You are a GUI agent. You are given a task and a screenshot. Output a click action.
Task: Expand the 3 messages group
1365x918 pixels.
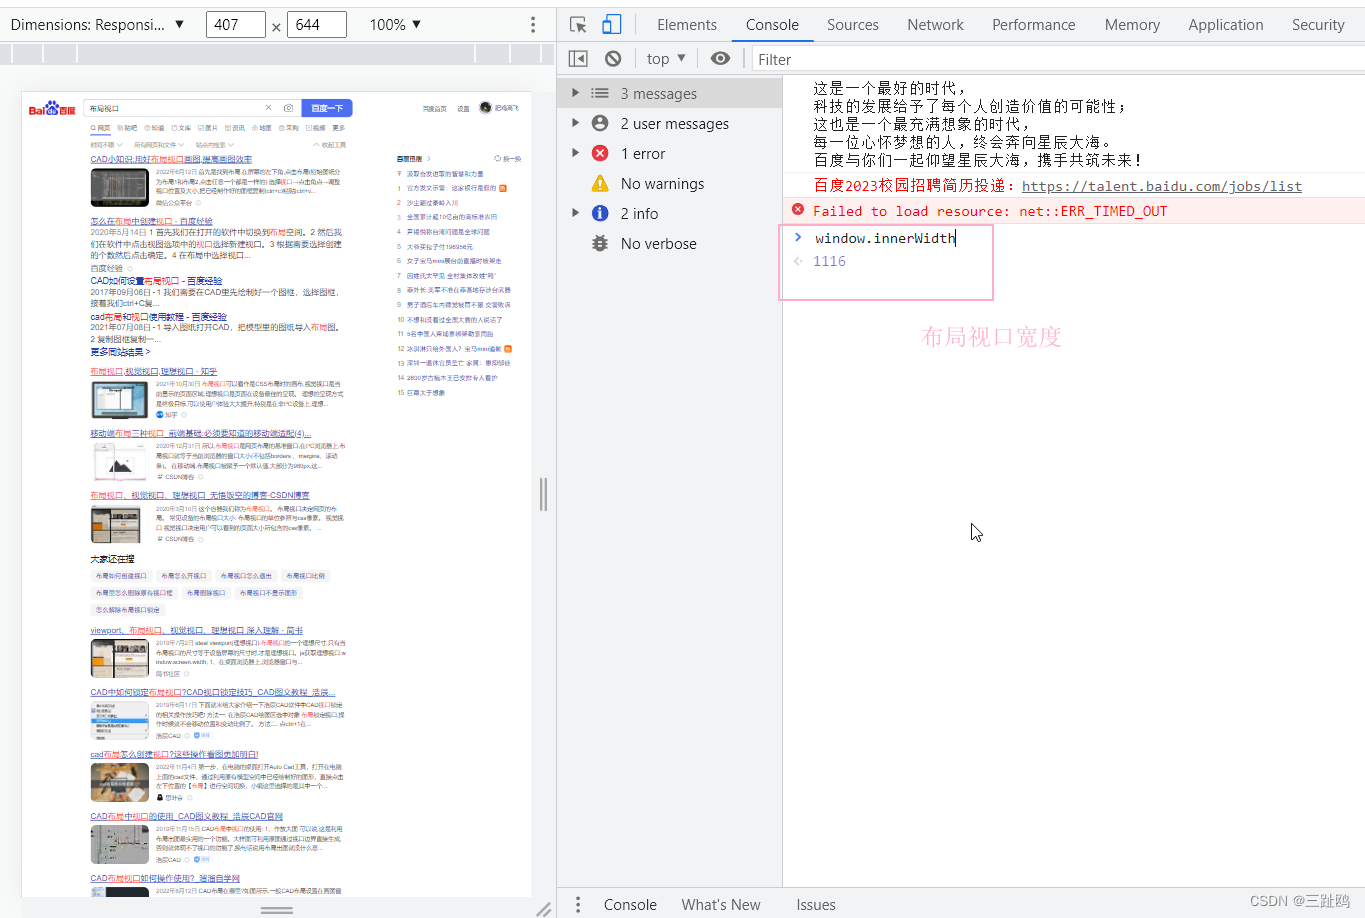click(x=575, y=93)
